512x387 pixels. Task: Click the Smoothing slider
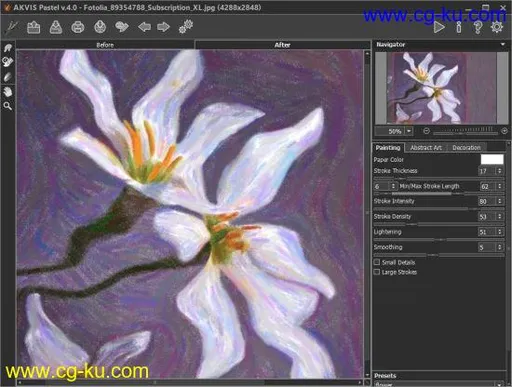(x=439, y=255)
